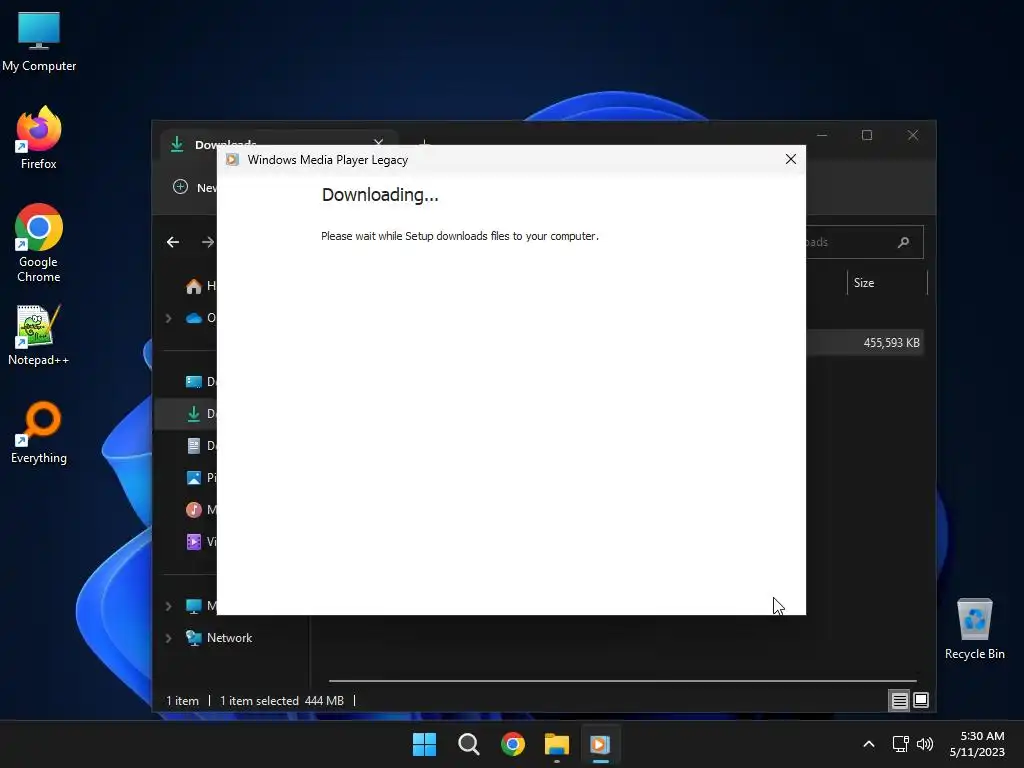
Task: Click '1 item selected 444 MB' status text
Action: [x=281, y=701]
